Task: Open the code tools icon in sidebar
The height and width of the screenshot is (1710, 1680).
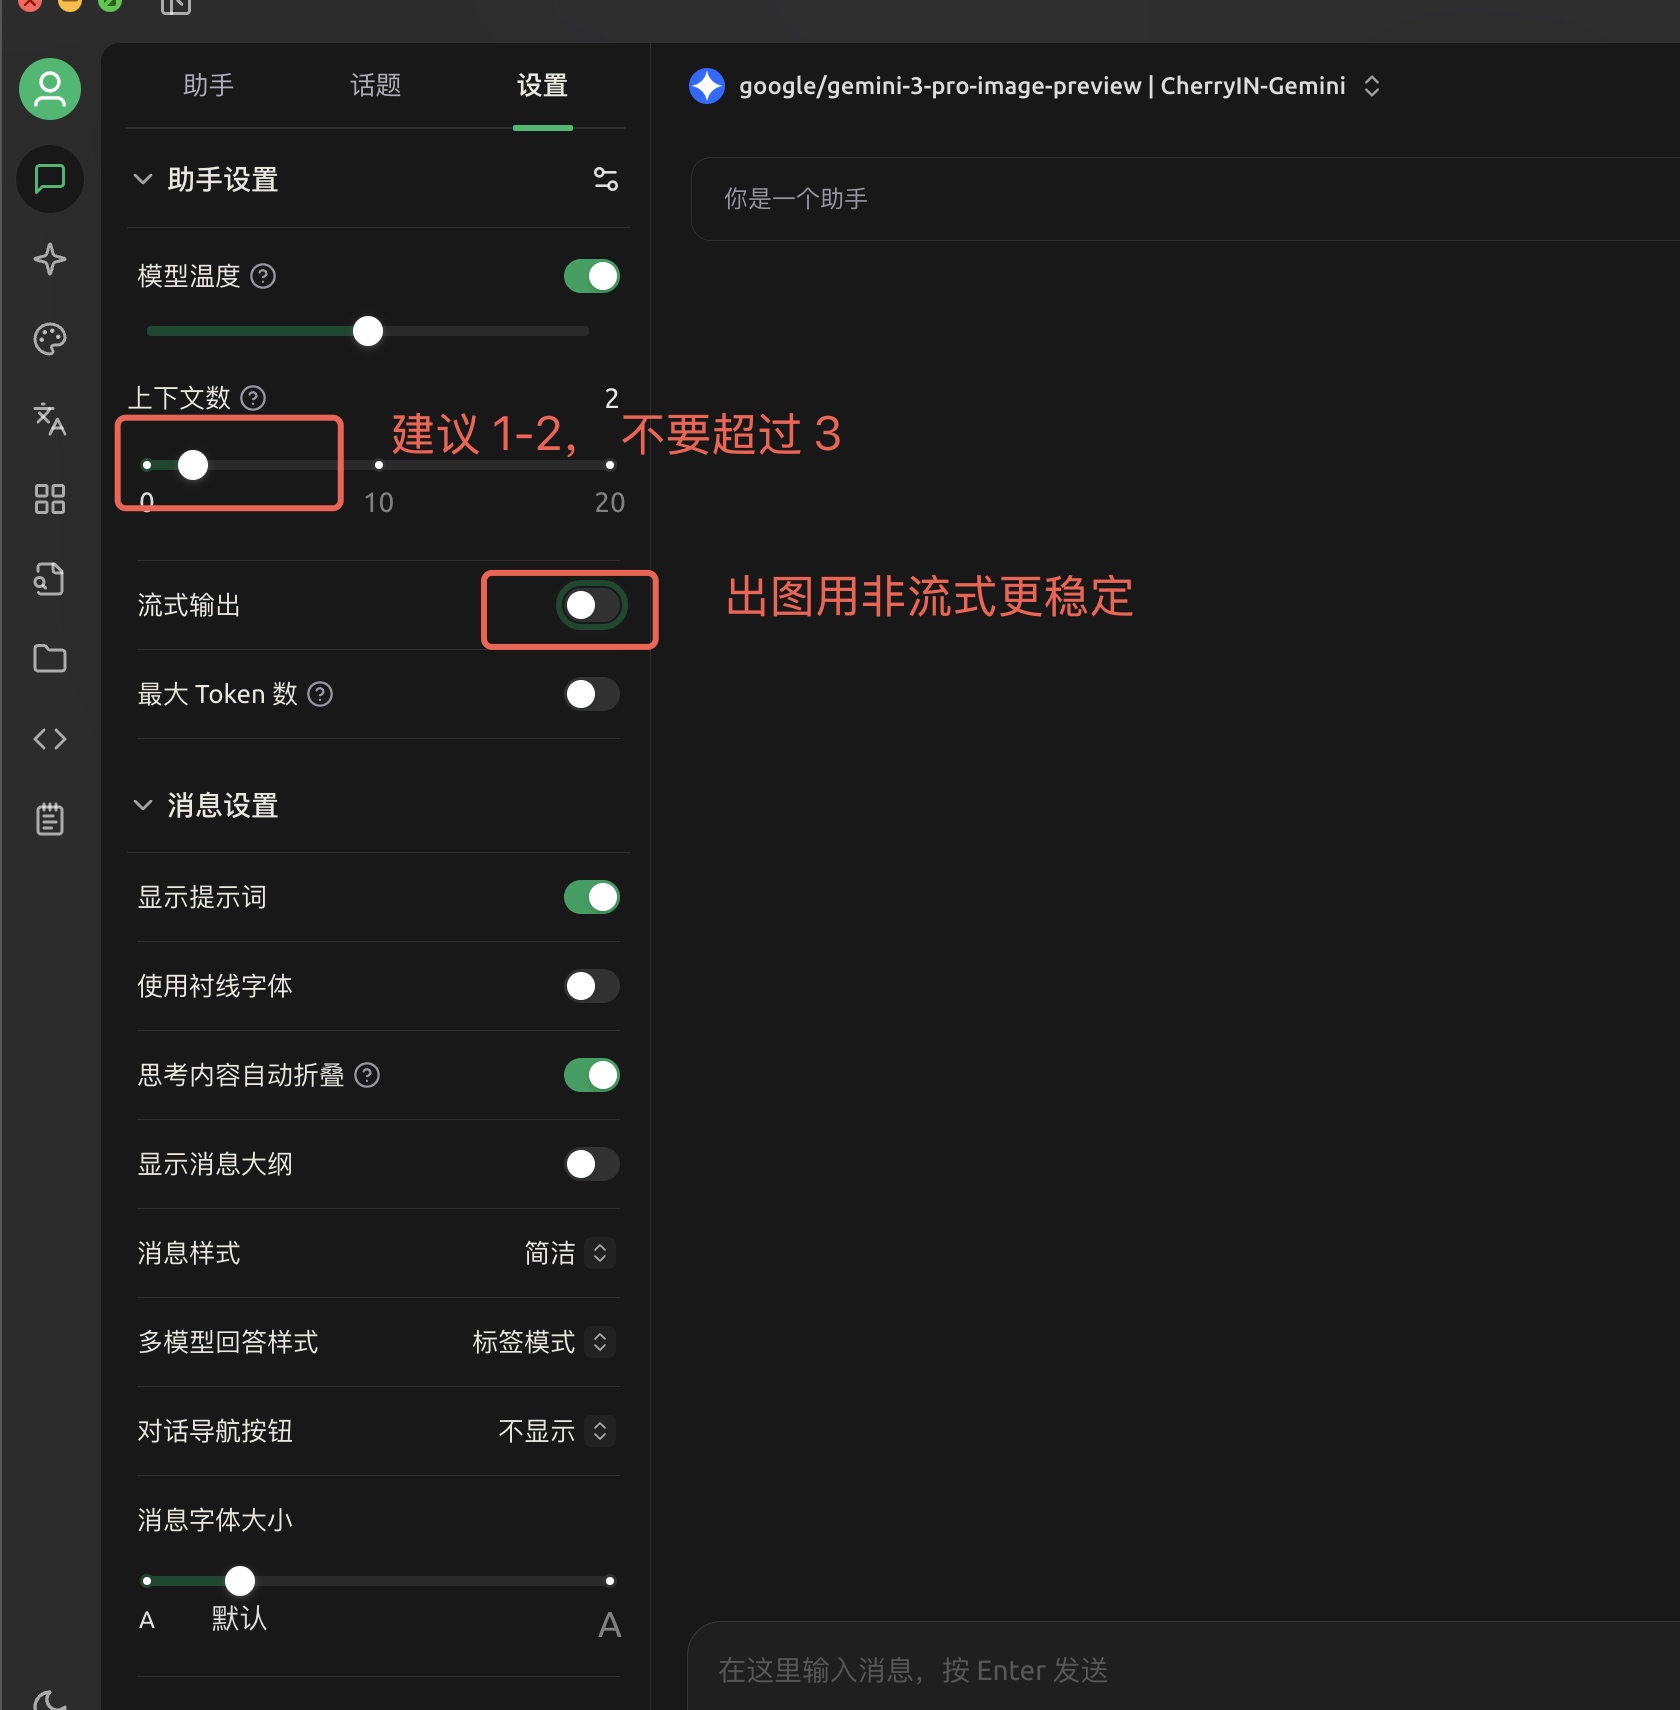Action: (x=50, y=739)
